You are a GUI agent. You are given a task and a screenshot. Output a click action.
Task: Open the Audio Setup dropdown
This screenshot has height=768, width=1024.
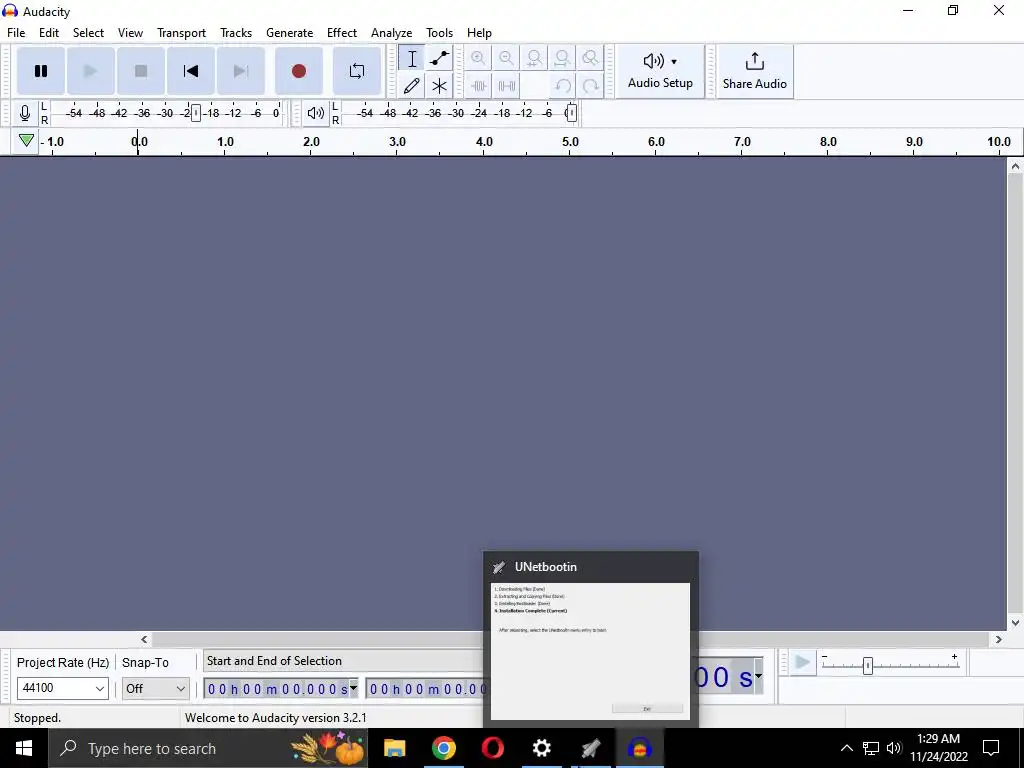coord(660,71)
